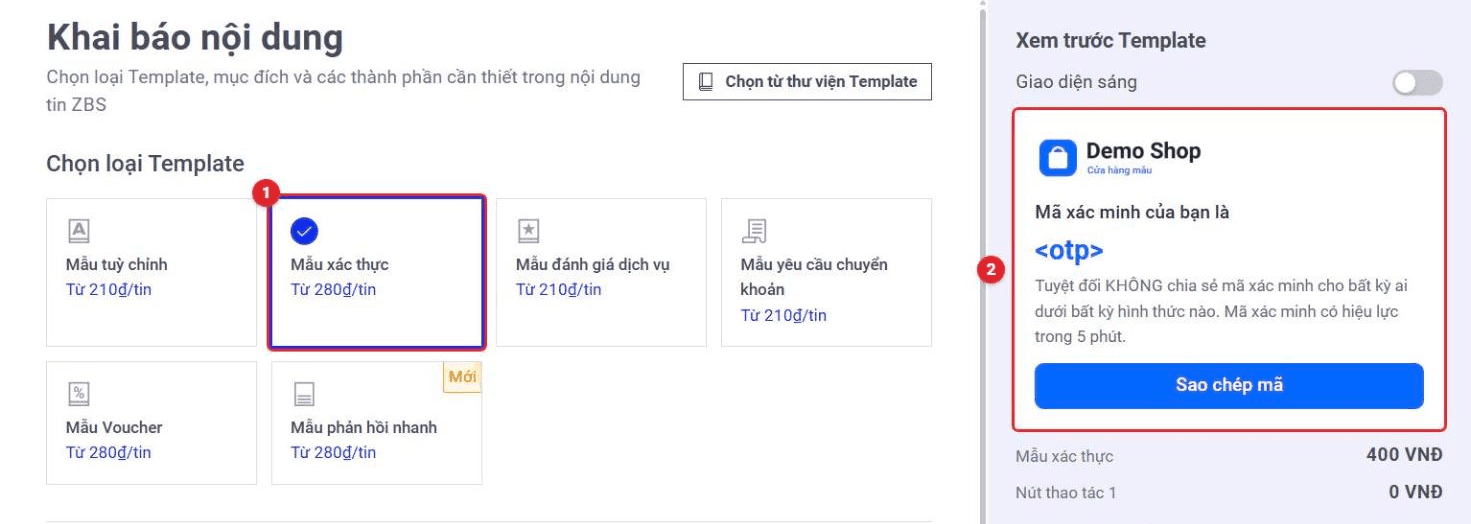Click the Xem trước Template heading
This screenshot has width=1471, height=524.
click(x=1111, y=41)
